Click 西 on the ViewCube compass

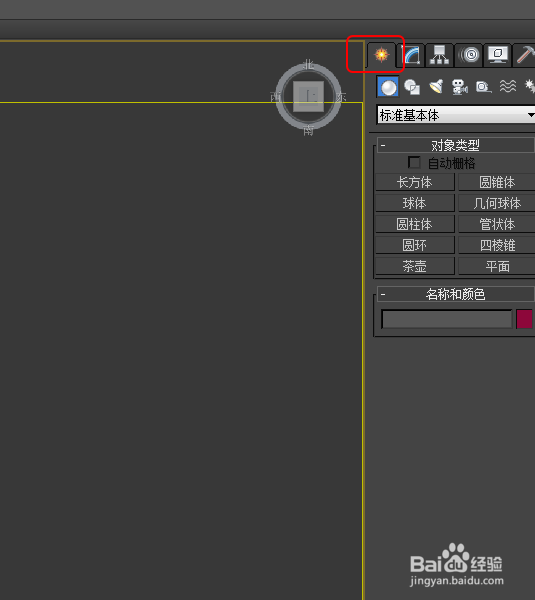click(276, 97)
